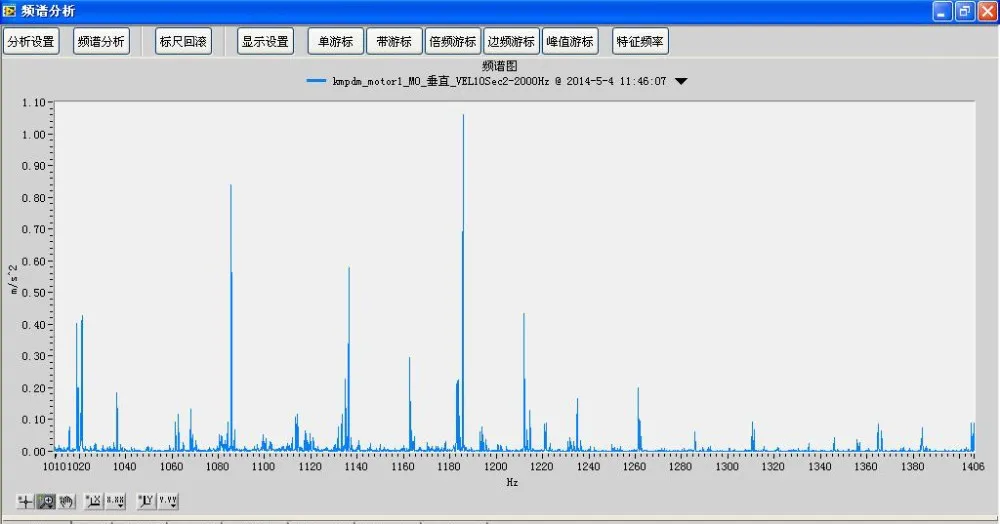Open X-axis number format options
1000x524 pixels.
tap(116, 501)
